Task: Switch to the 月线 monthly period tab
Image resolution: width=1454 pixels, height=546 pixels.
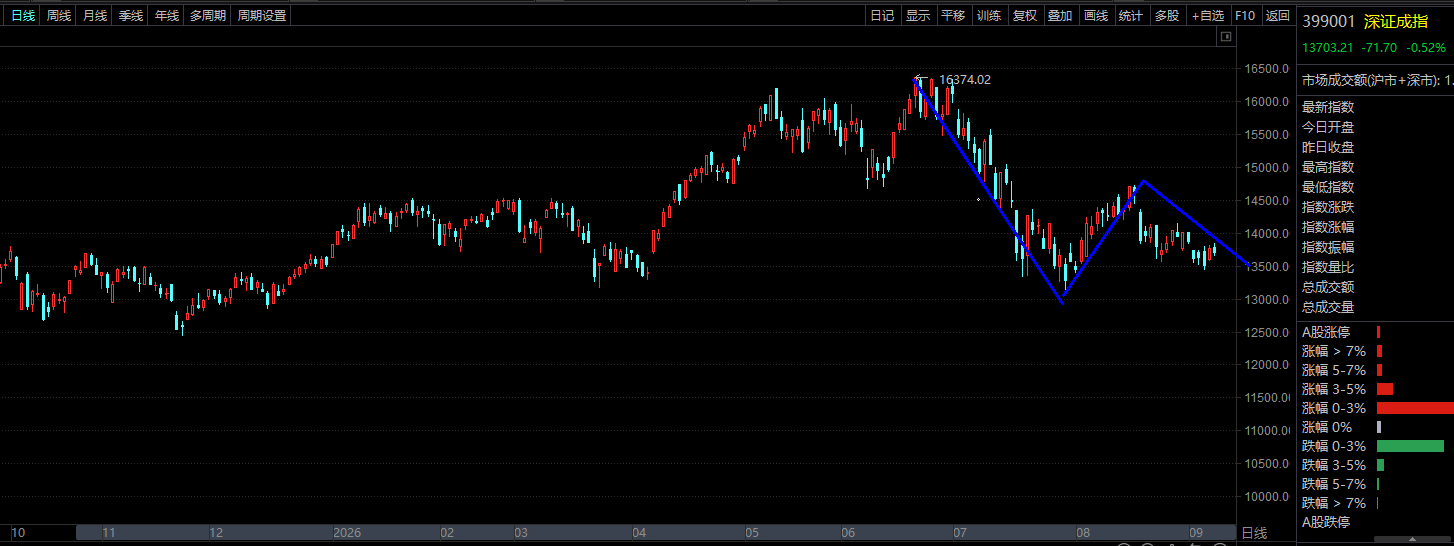Action: [94, 15]
